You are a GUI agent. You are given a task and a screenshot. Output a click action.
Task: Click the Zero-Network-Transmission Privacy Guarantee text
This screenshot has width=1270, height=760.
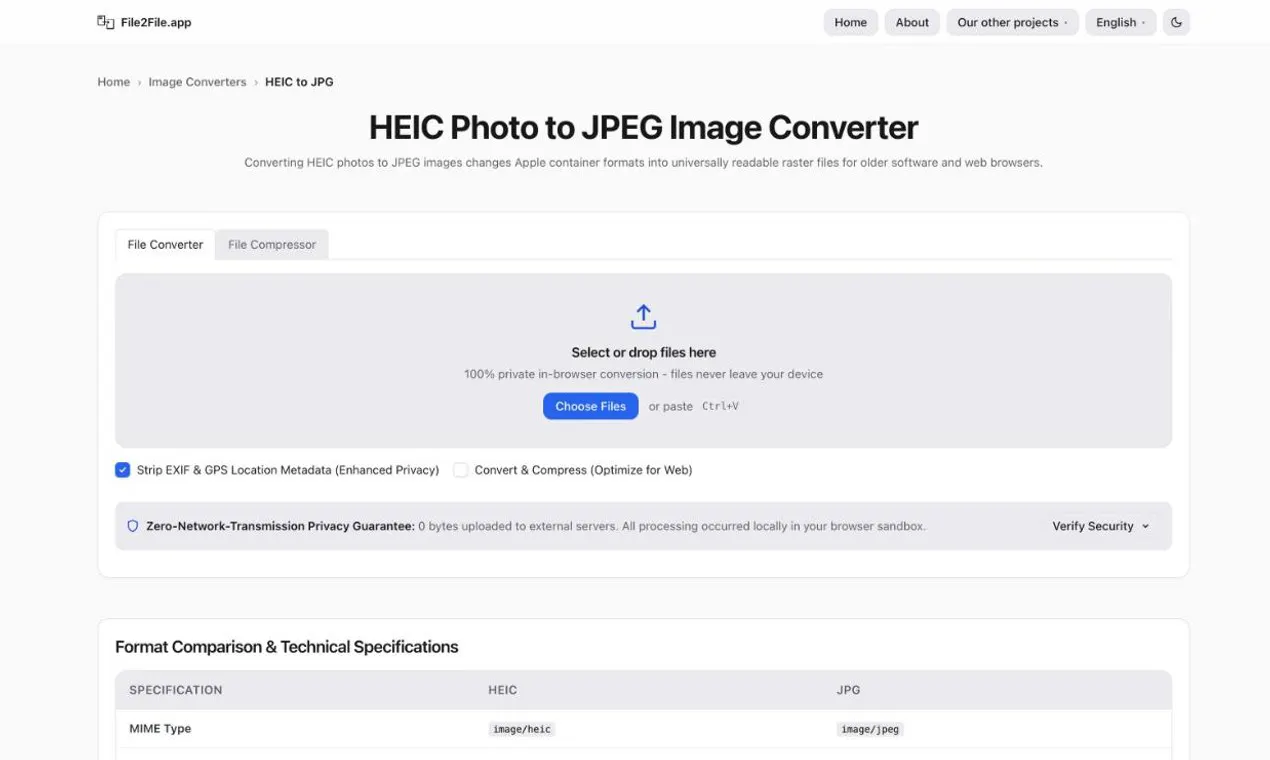(x=280, y=526)
